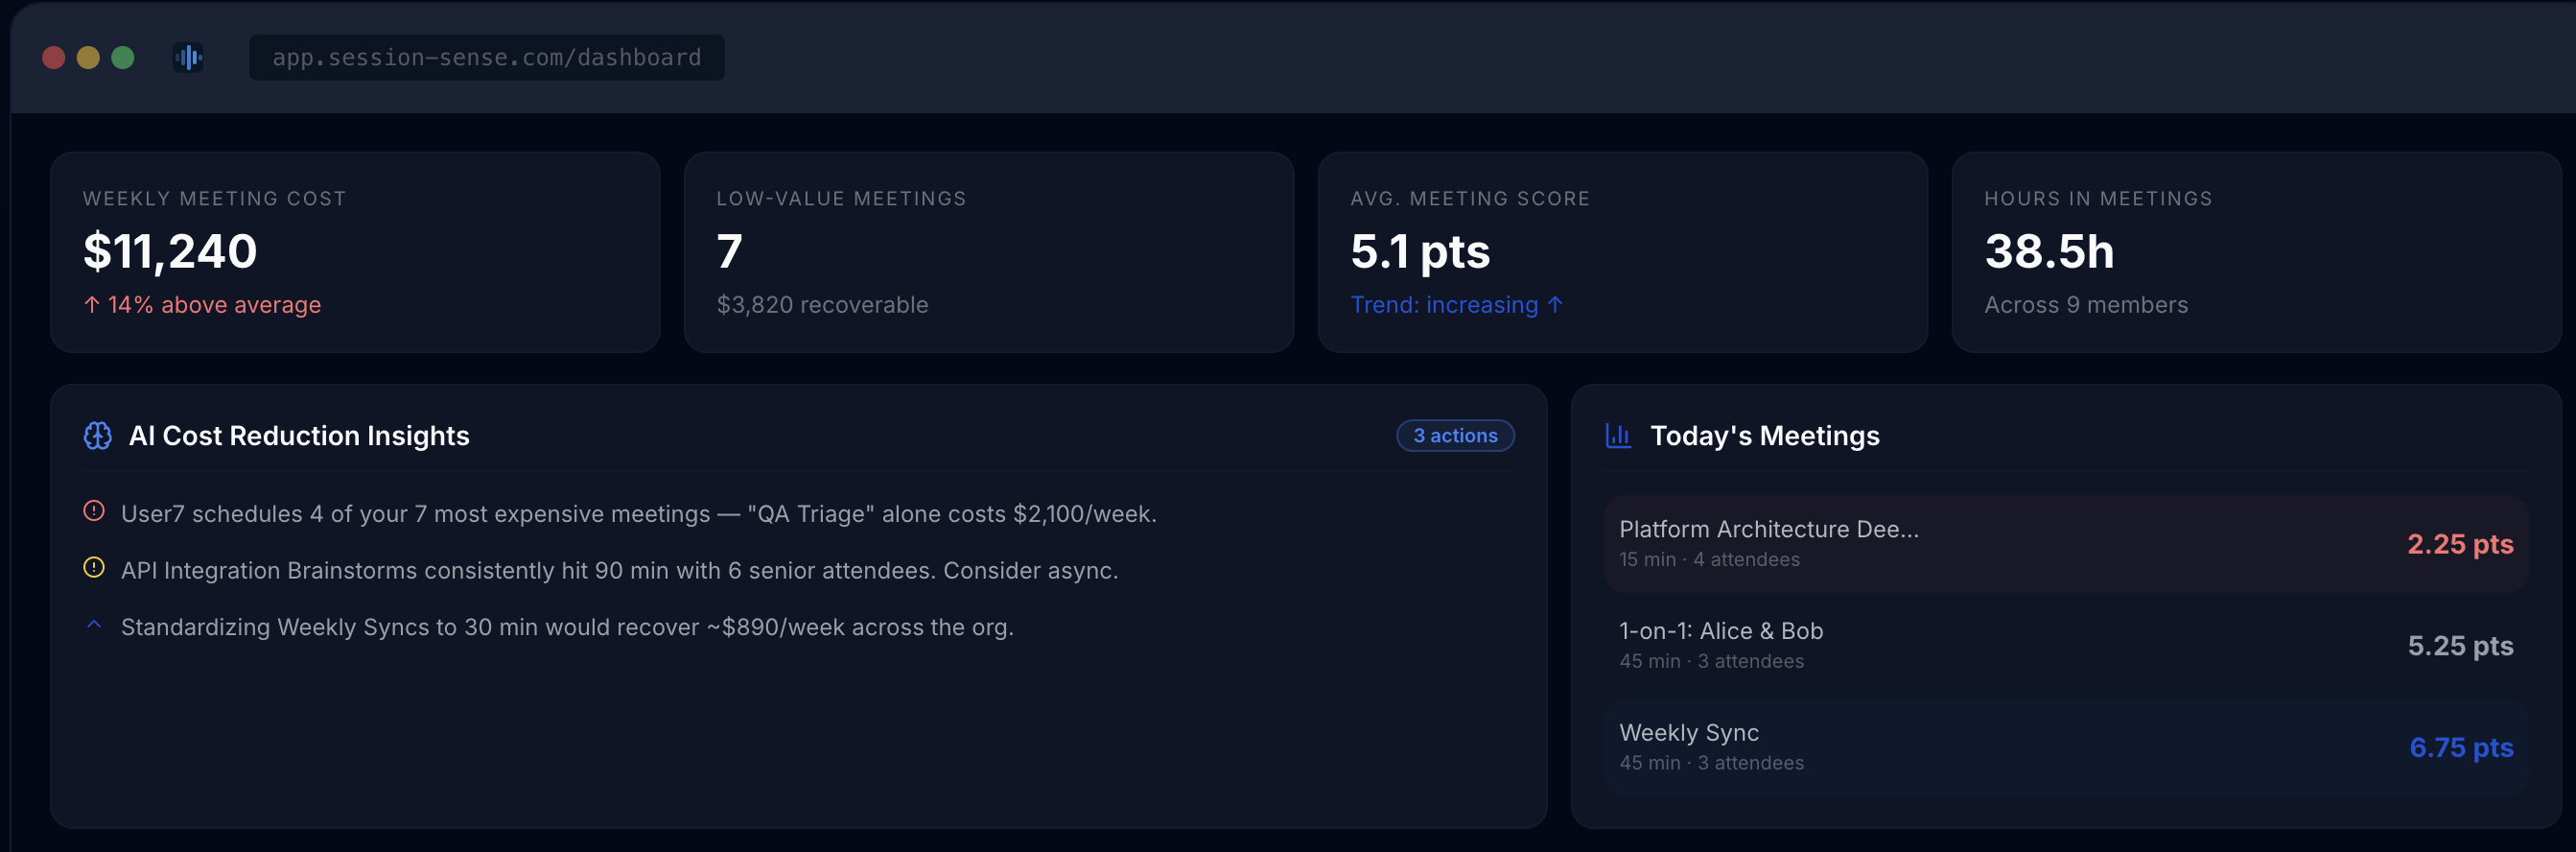Expand the Weekly Sync meeting entry
The image size is (2576, 852).
1688,732
